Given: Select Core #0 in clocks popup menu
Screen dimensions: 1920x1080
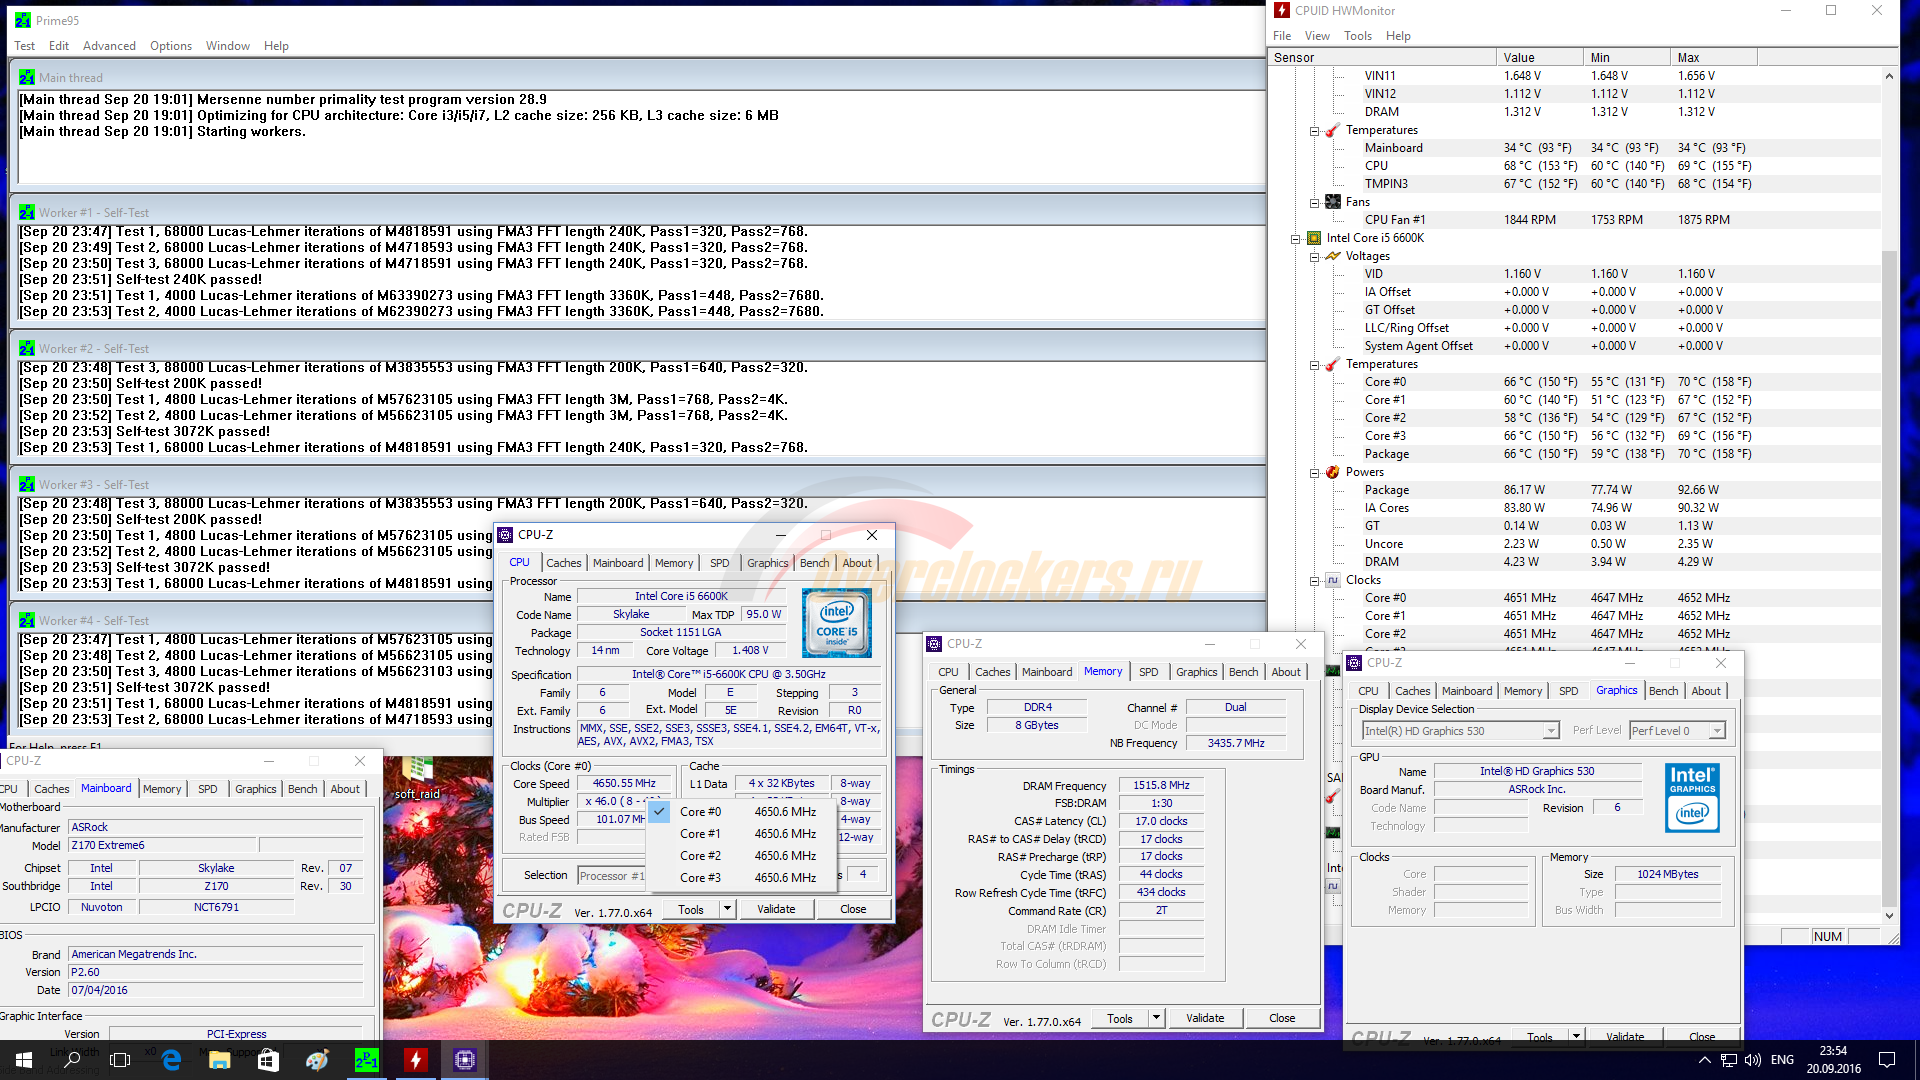Looking at the screenshot, I should [x=700, y=812].
